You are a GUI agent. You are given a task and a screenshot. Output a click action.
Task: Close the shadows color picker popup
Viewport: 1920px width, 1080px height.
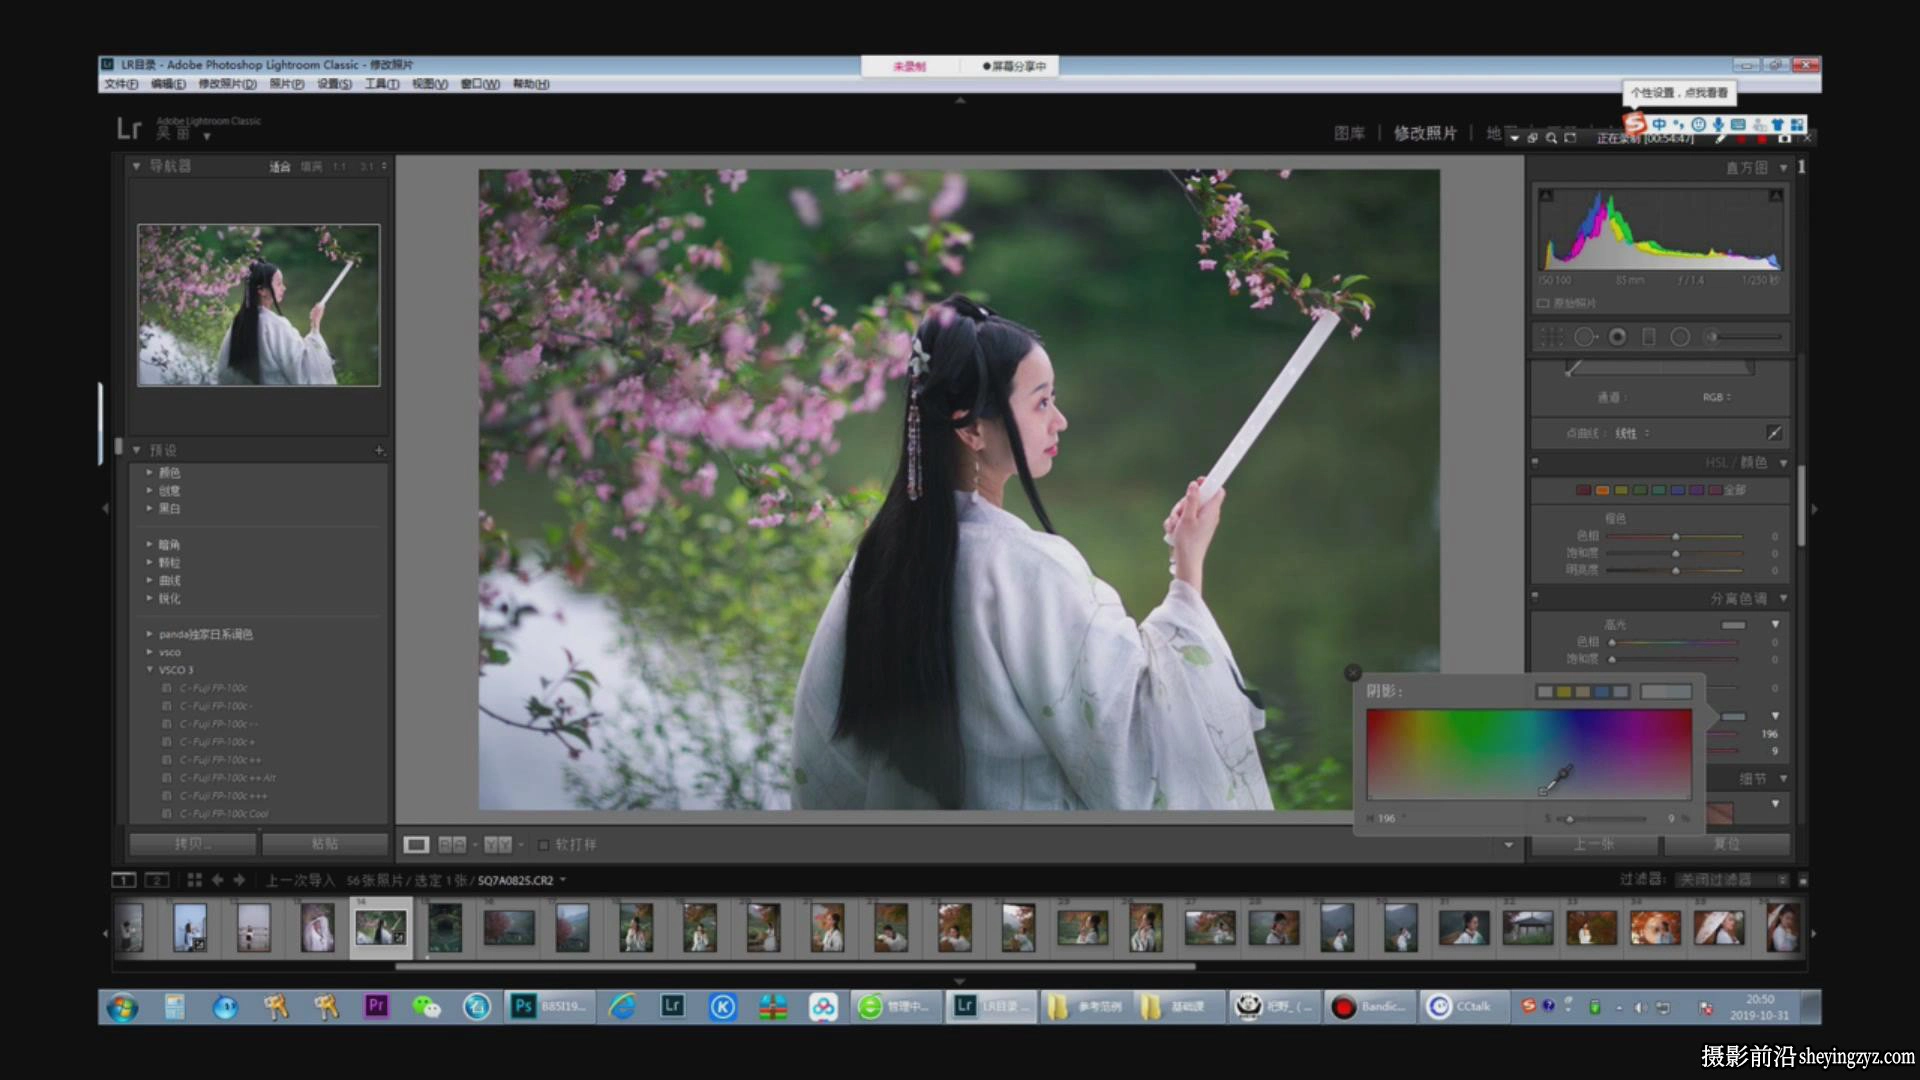point(1353,673)
